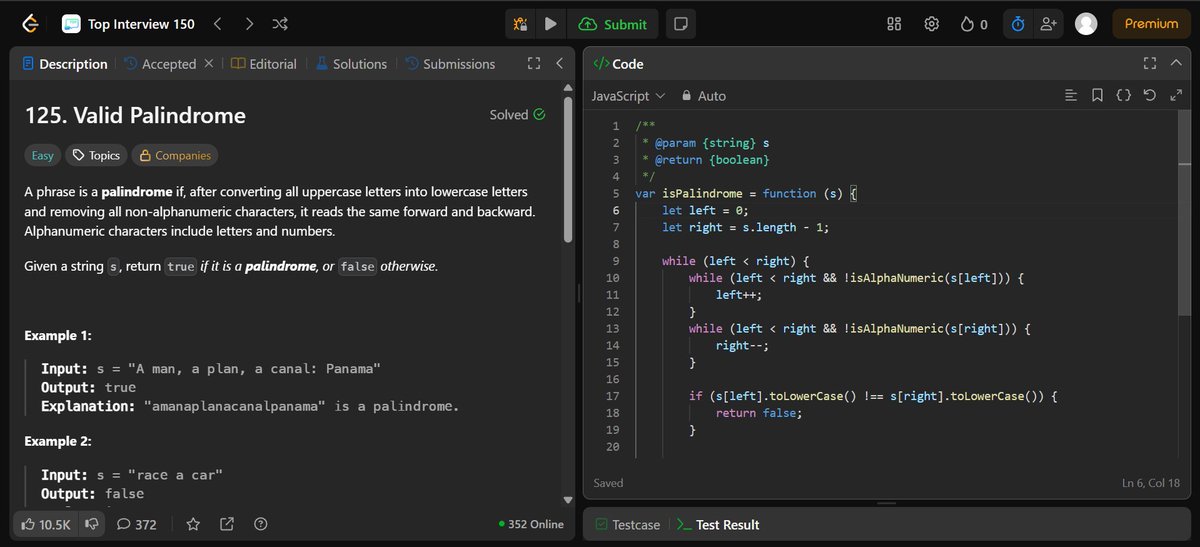Image resolution: width=1200 pixels, height=547 pixels.
Task: Click the problem title 125. Valid Palindrome
Action: 135,115
